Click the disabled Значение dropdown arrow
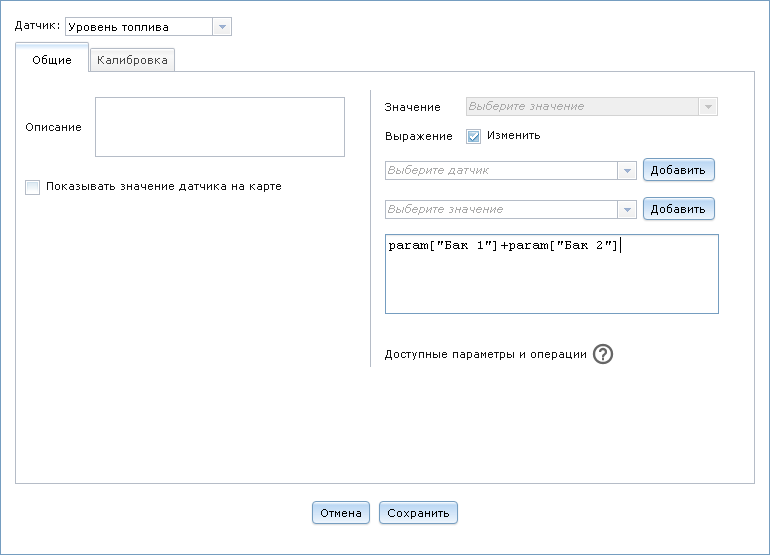The width and height of the screenshot is (770, 555). tap(708, 106)
